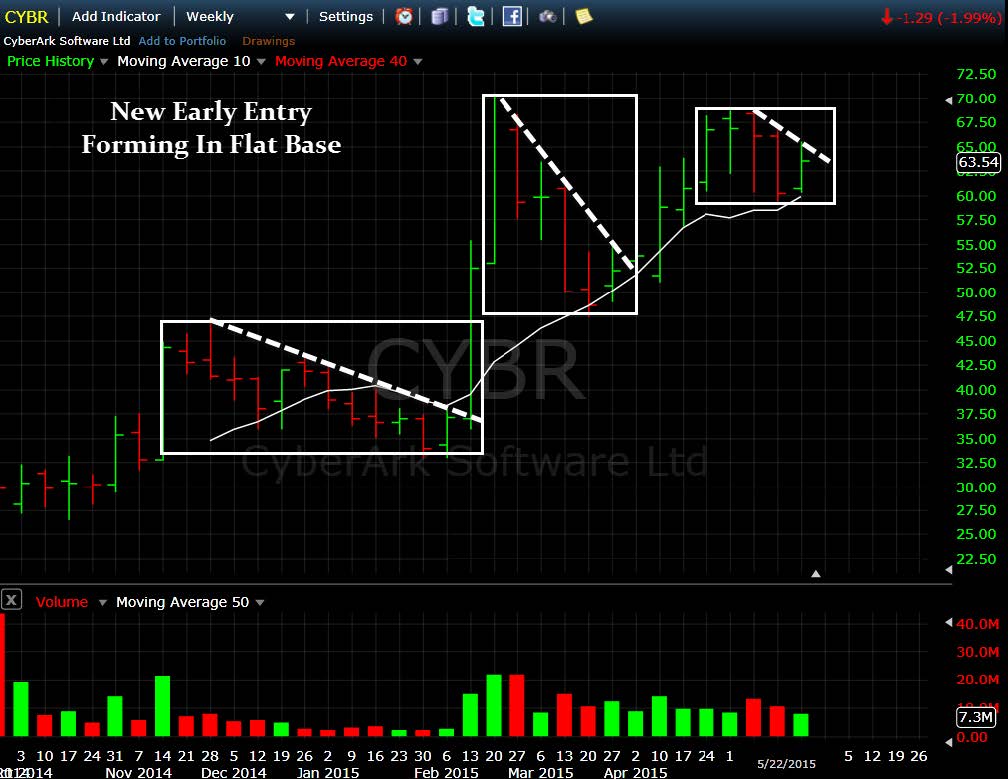The image size is (1008, 779).
Task: Click the camera snapshot icon
Action: 548,16
